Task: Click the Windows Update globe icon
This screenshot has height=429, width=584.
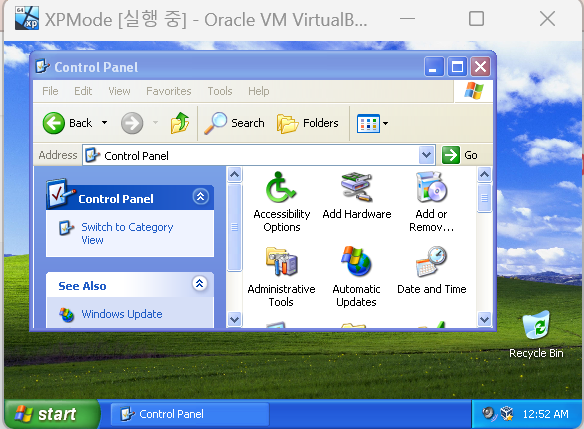Action: pyautogui.click(x=66, y=315)
